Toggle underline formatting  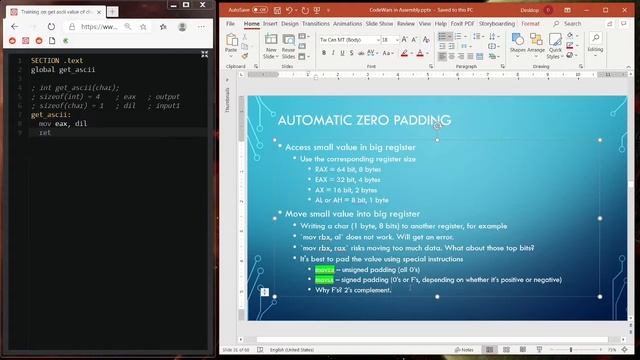pyautogui.click(x=342, y=53)
